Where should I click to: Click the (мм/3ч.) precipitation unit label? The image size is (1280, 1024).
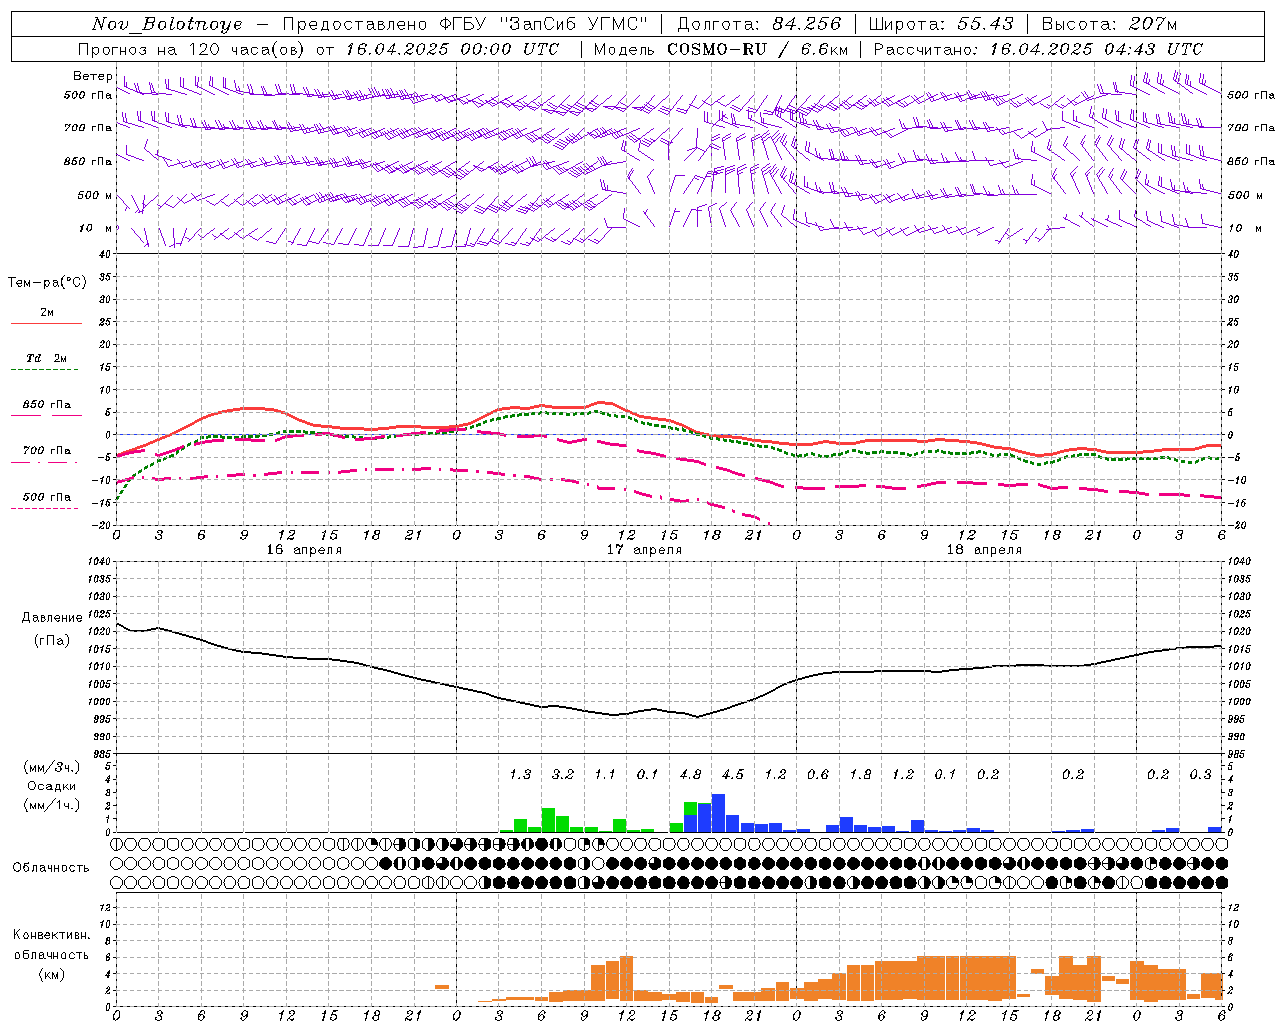coord(51,767)
